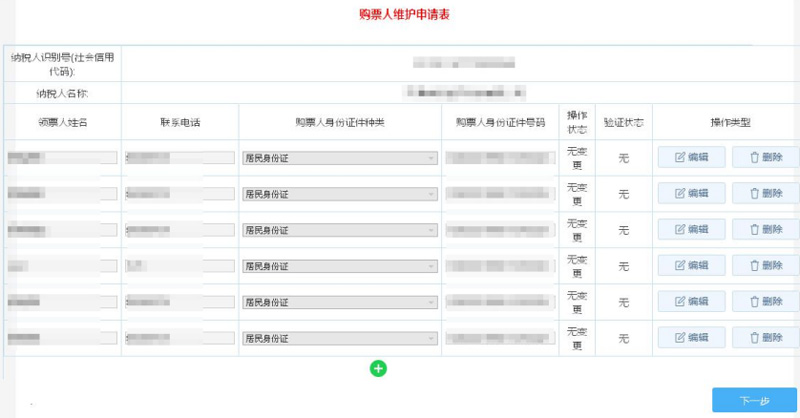Click 删除 in the fifth row
Viewport: 800px width, 418px height.
(x=766, y=302)
